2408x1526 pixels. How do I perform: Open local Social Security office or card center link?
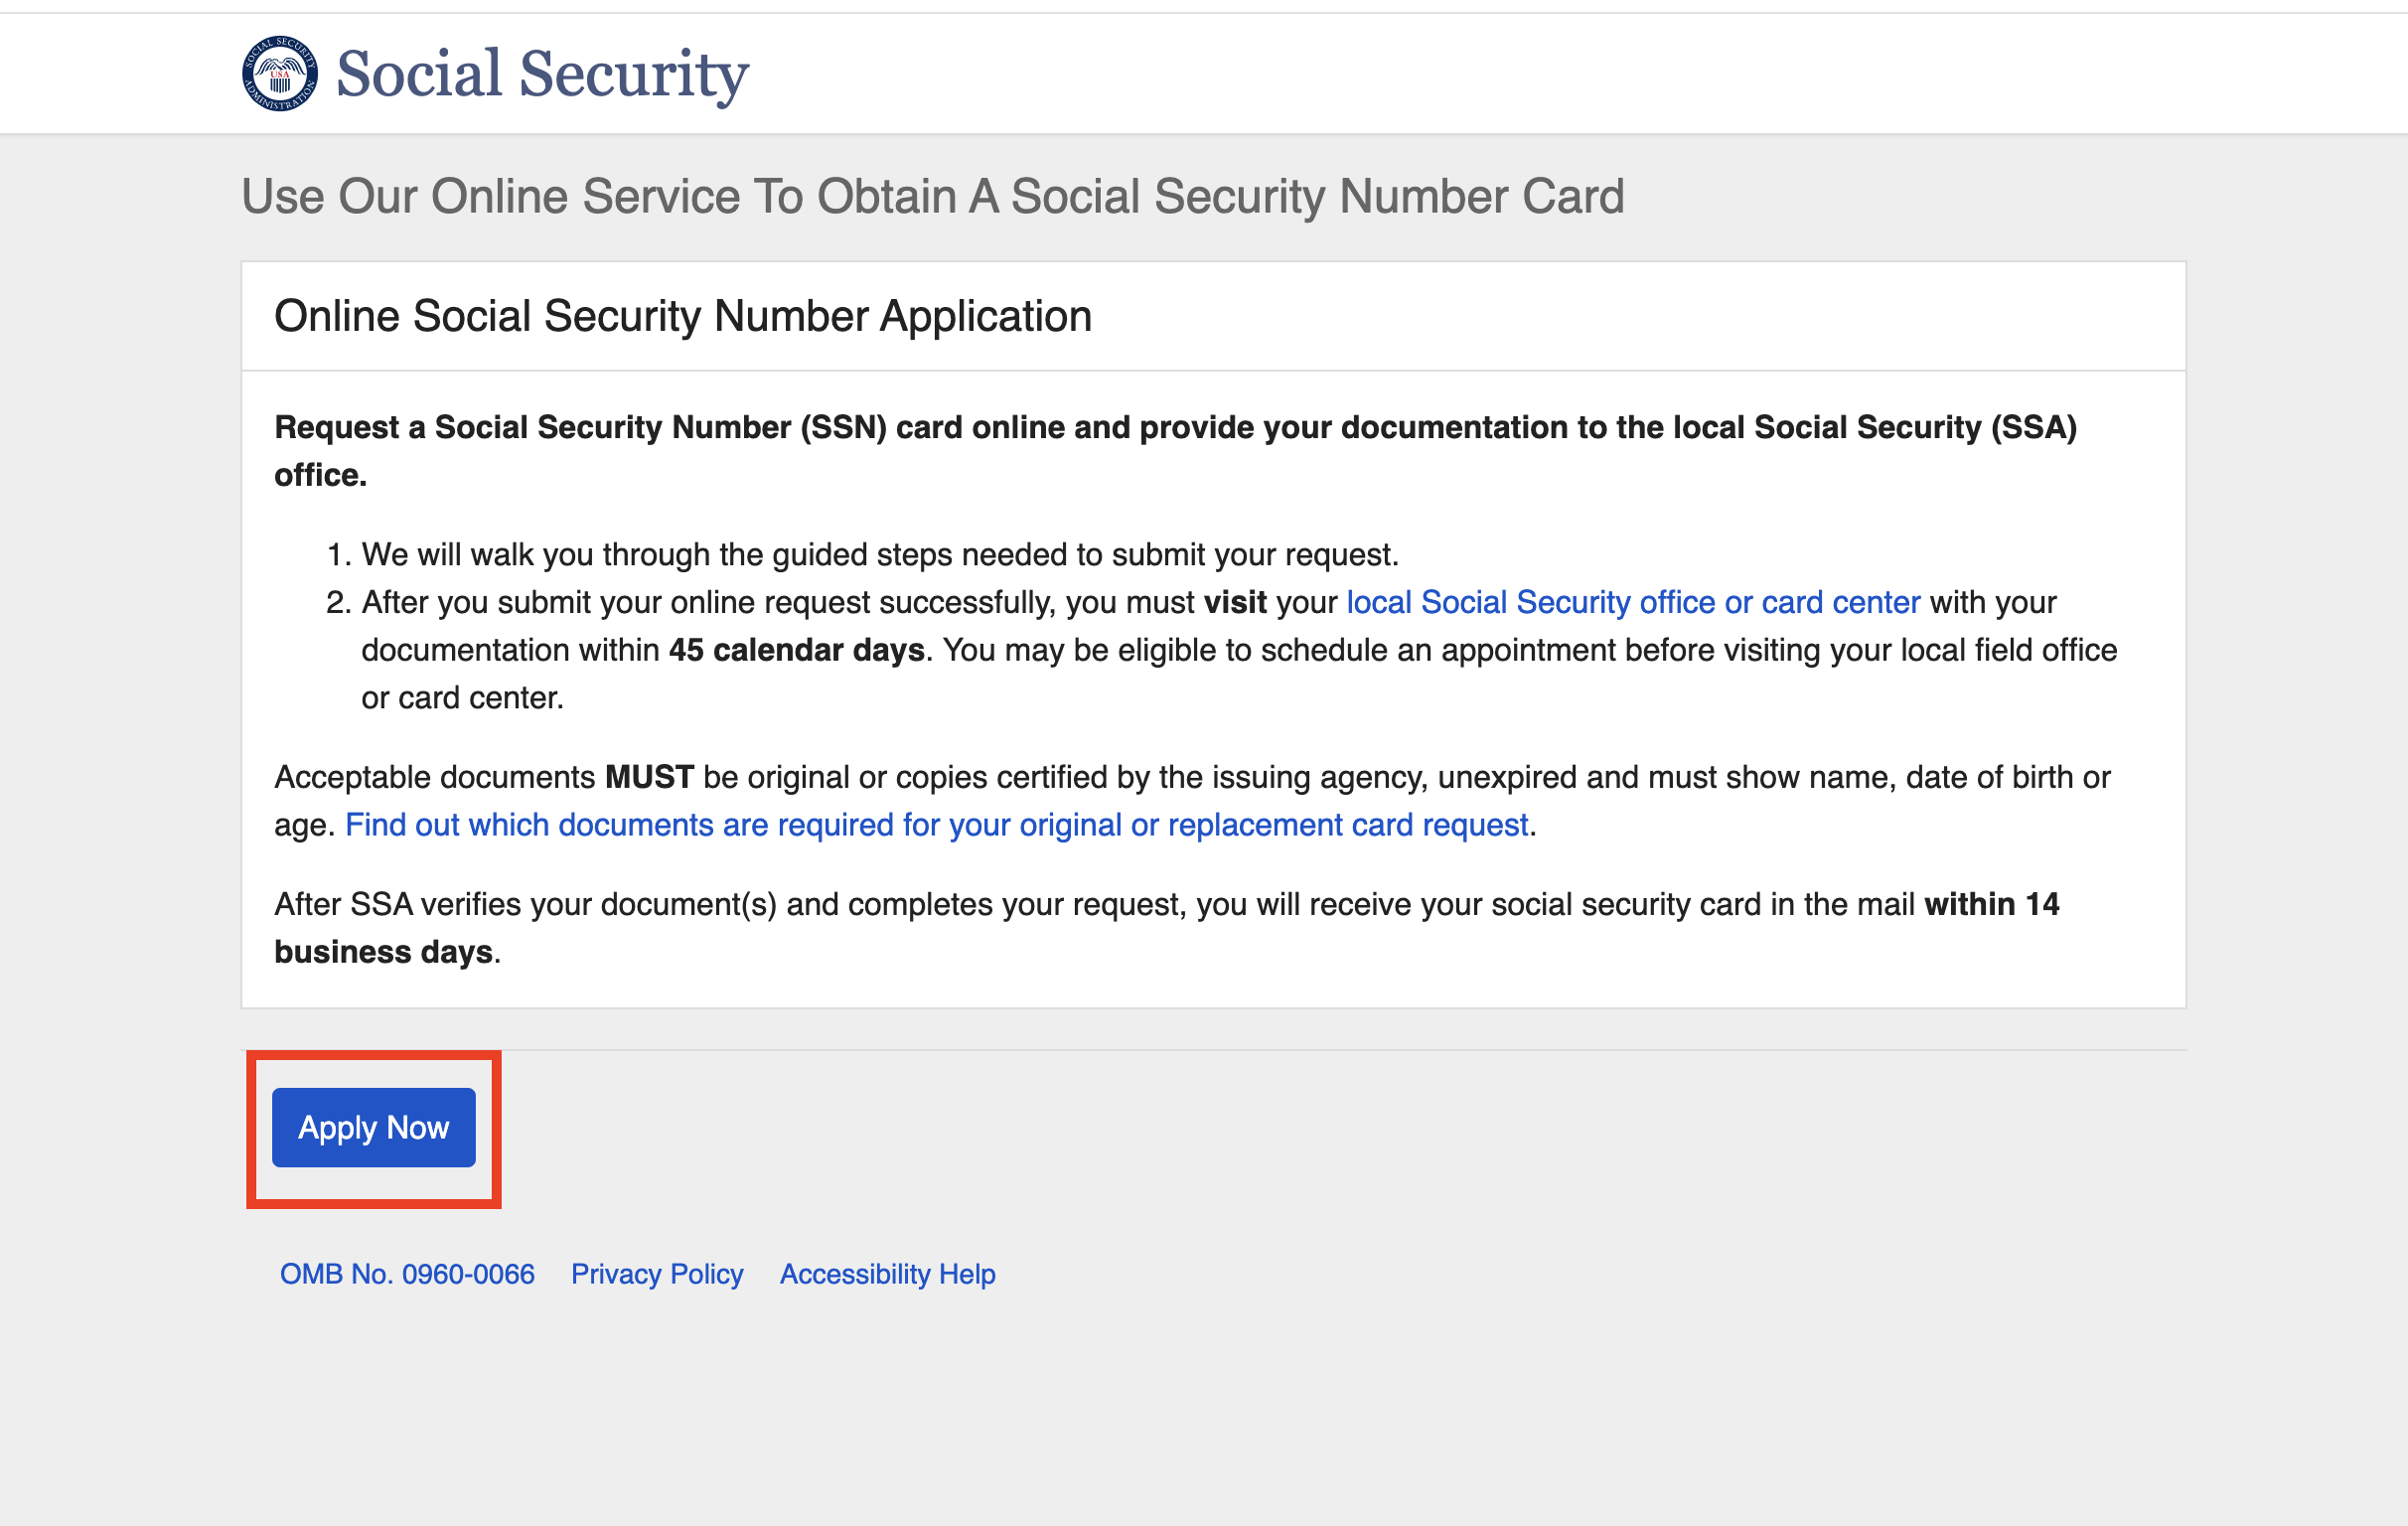pos(1633,602)
